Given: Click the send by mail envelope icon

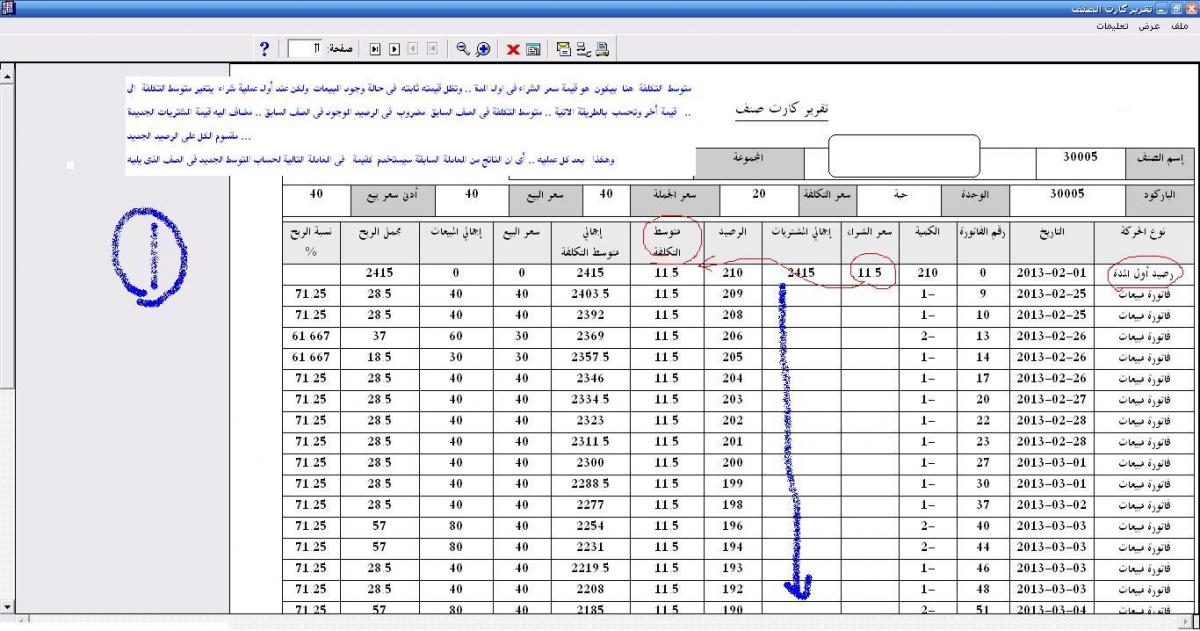Looking at the screenshot, I should pyautogui.click(x=563, y=48).
